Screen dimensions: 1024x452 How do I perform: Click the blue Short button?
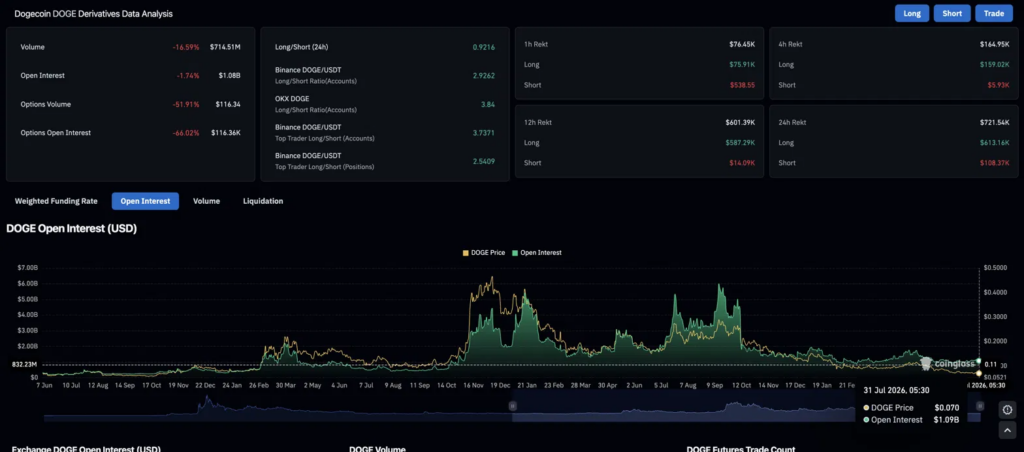pos(952,13)
